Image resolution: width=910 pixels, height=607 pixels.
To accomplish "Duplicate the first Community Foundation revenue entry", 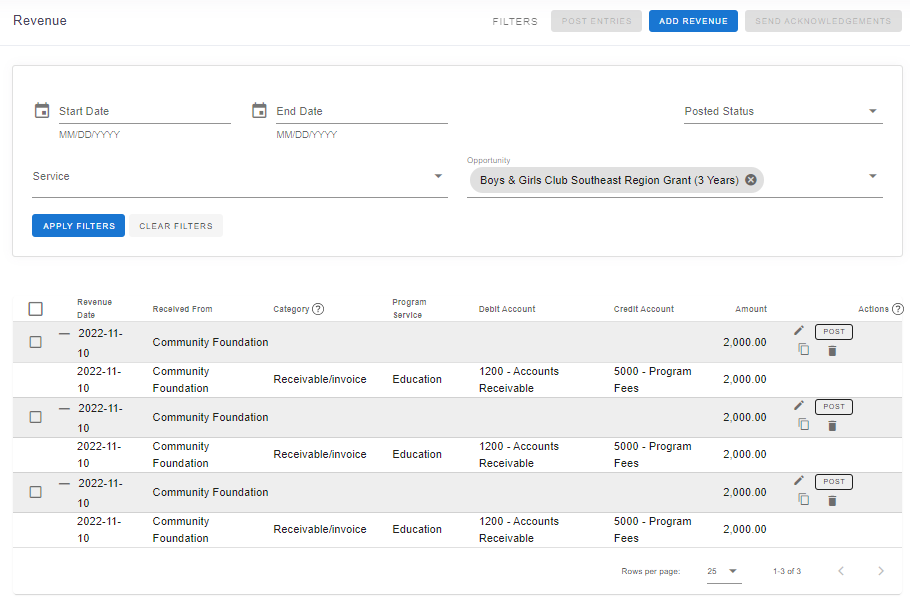I will coord(803,349).
